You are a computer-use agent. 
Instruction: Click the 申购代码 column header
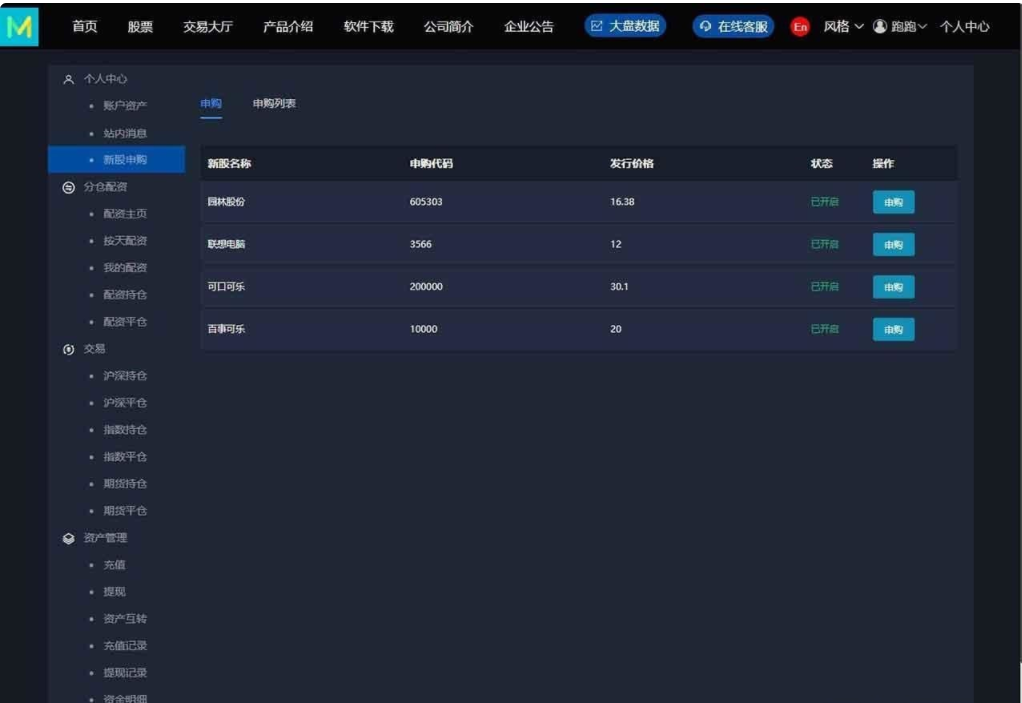[431, 164]
